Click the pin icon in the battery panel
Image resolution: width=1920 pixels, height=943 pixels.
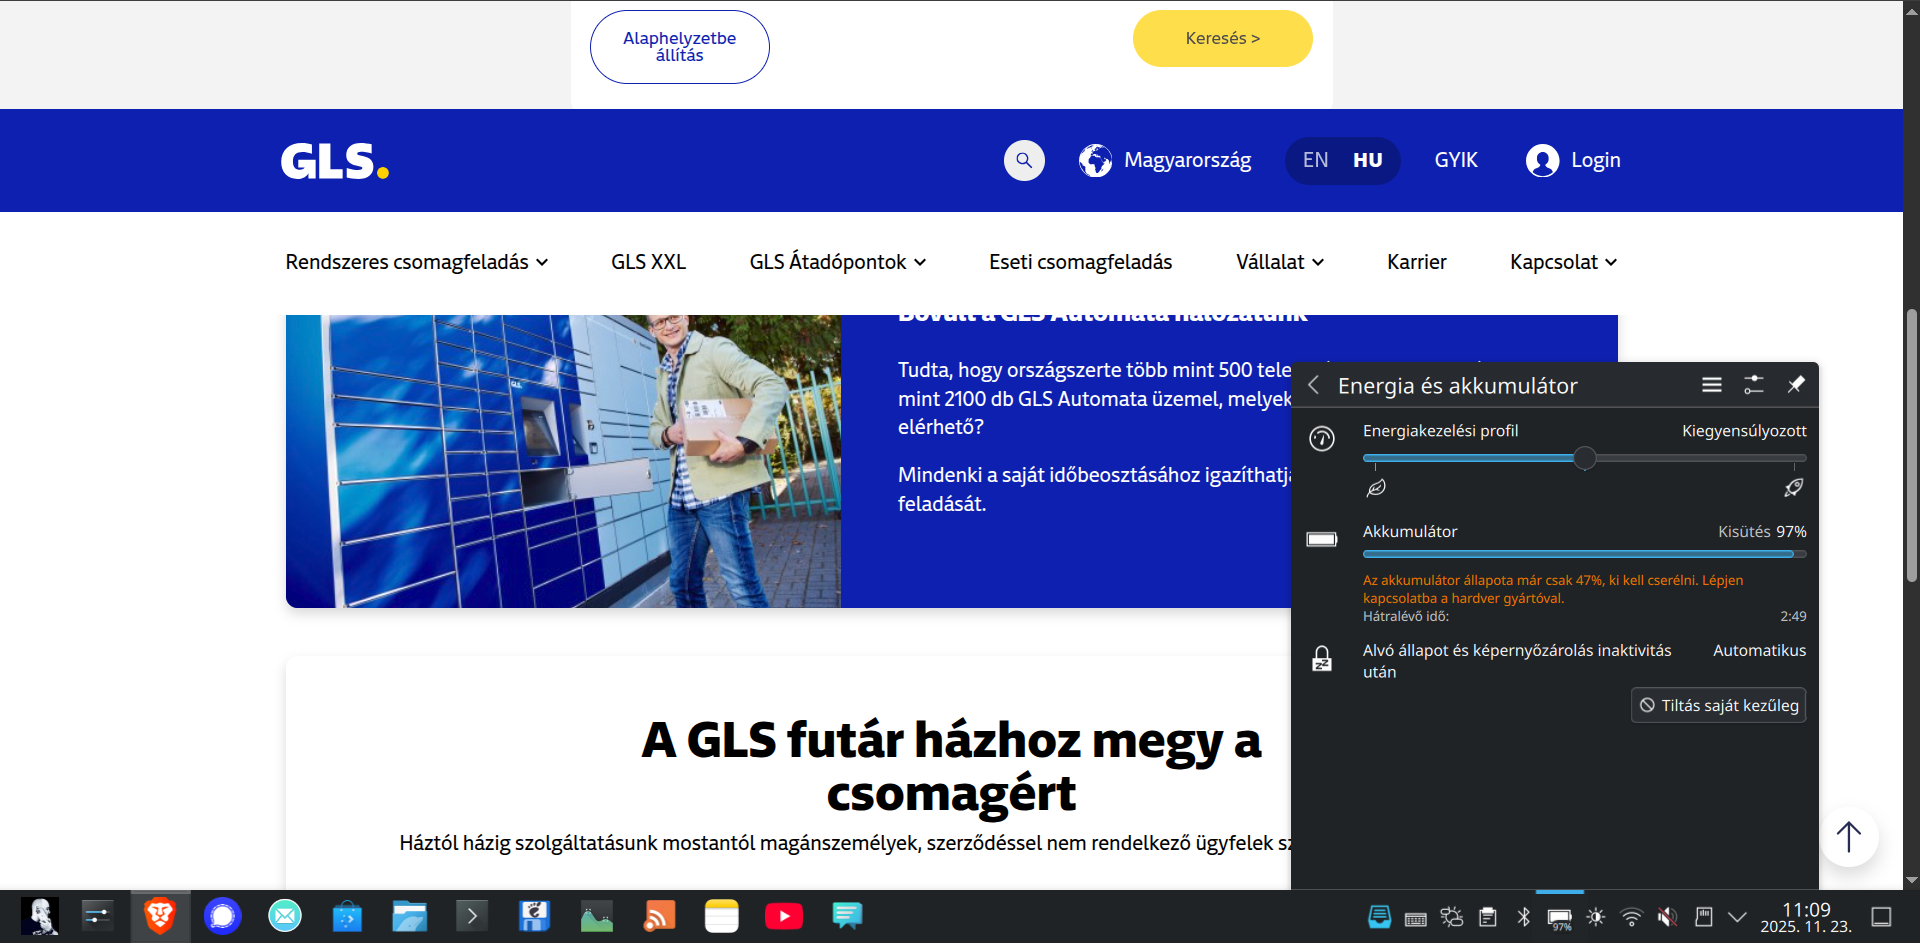(1796, 385)
